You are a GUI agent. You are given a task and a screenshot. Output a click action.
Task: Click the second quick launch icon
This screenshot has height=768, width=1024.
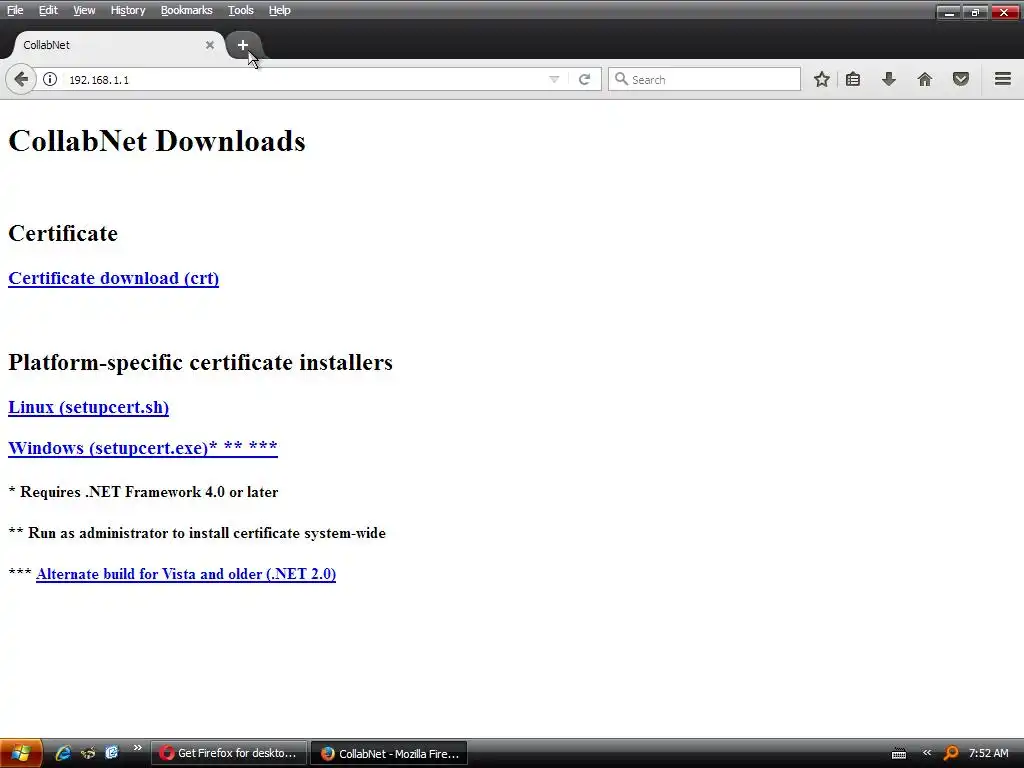(x=88, y=753)
